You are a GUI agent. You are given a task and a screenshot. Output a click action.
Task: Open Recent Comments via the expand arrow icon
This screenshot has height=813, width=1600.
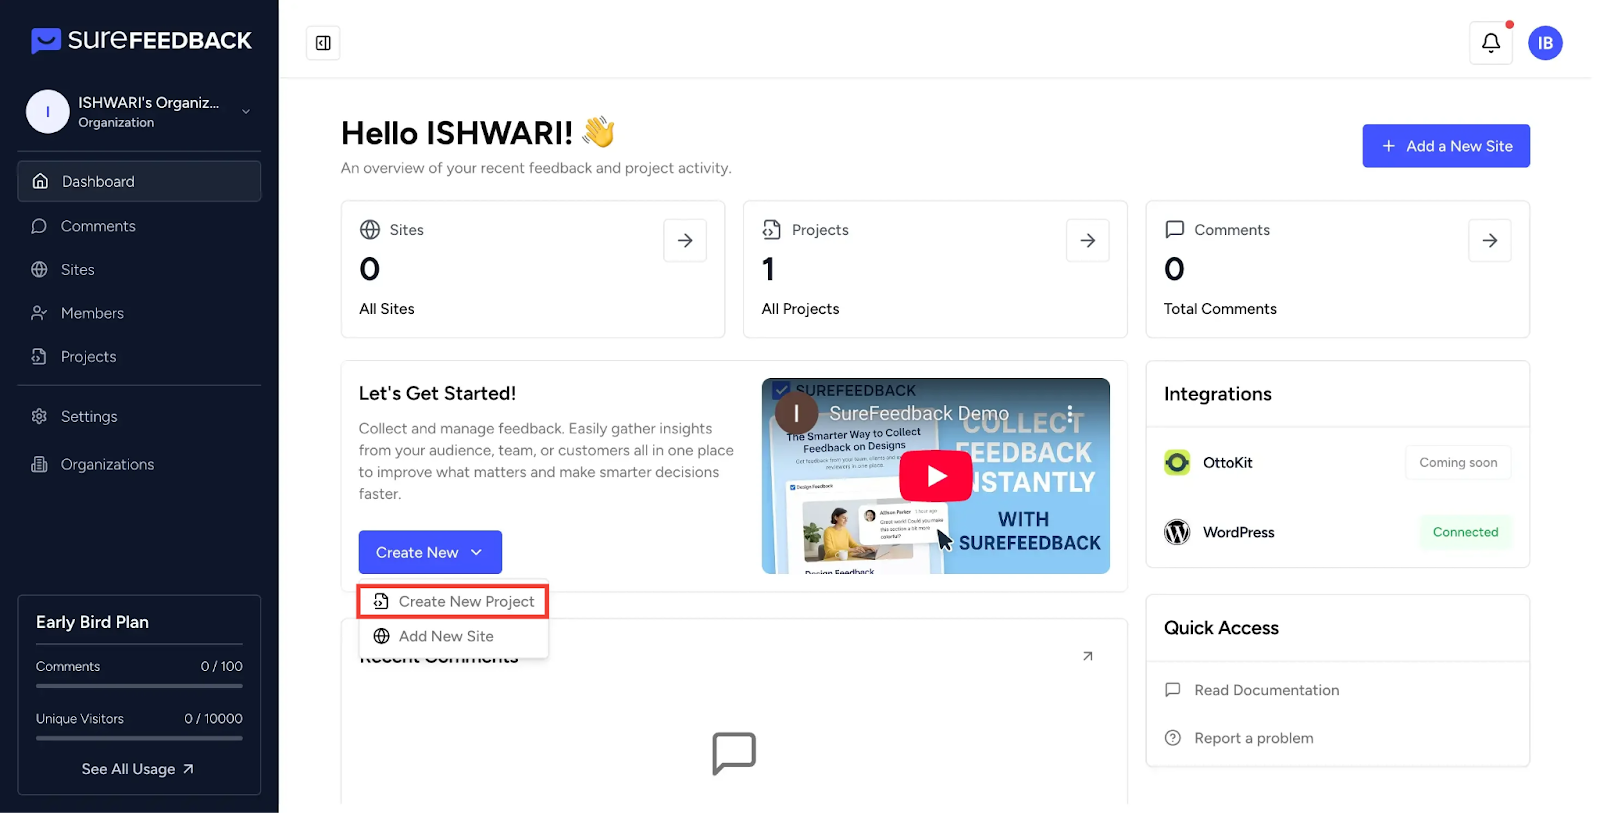point(1087,656)
